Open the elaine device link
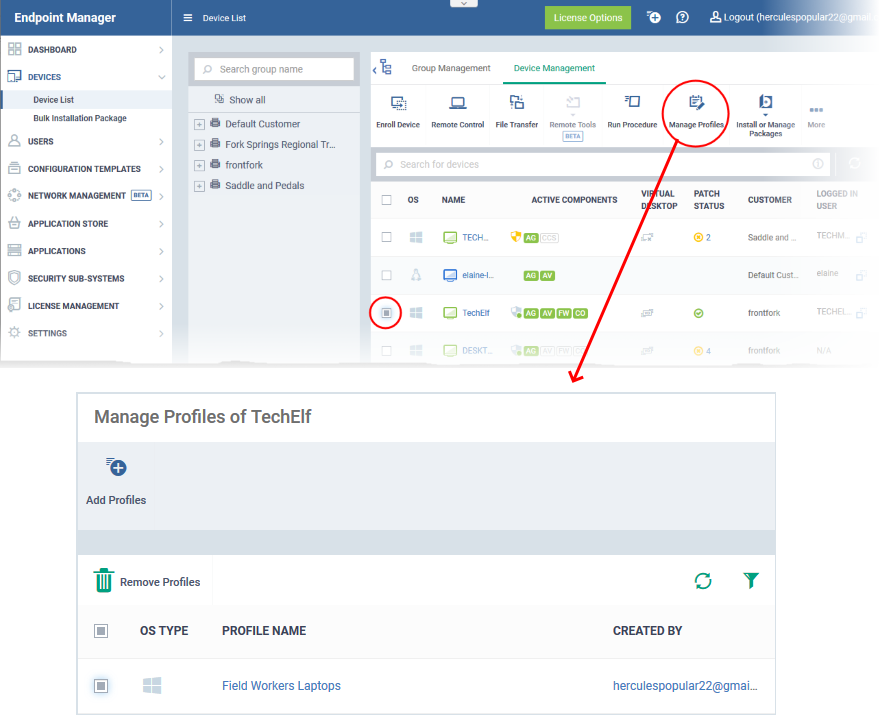The height and width of the screenshot is (718, 881). [x=478, y=275]
